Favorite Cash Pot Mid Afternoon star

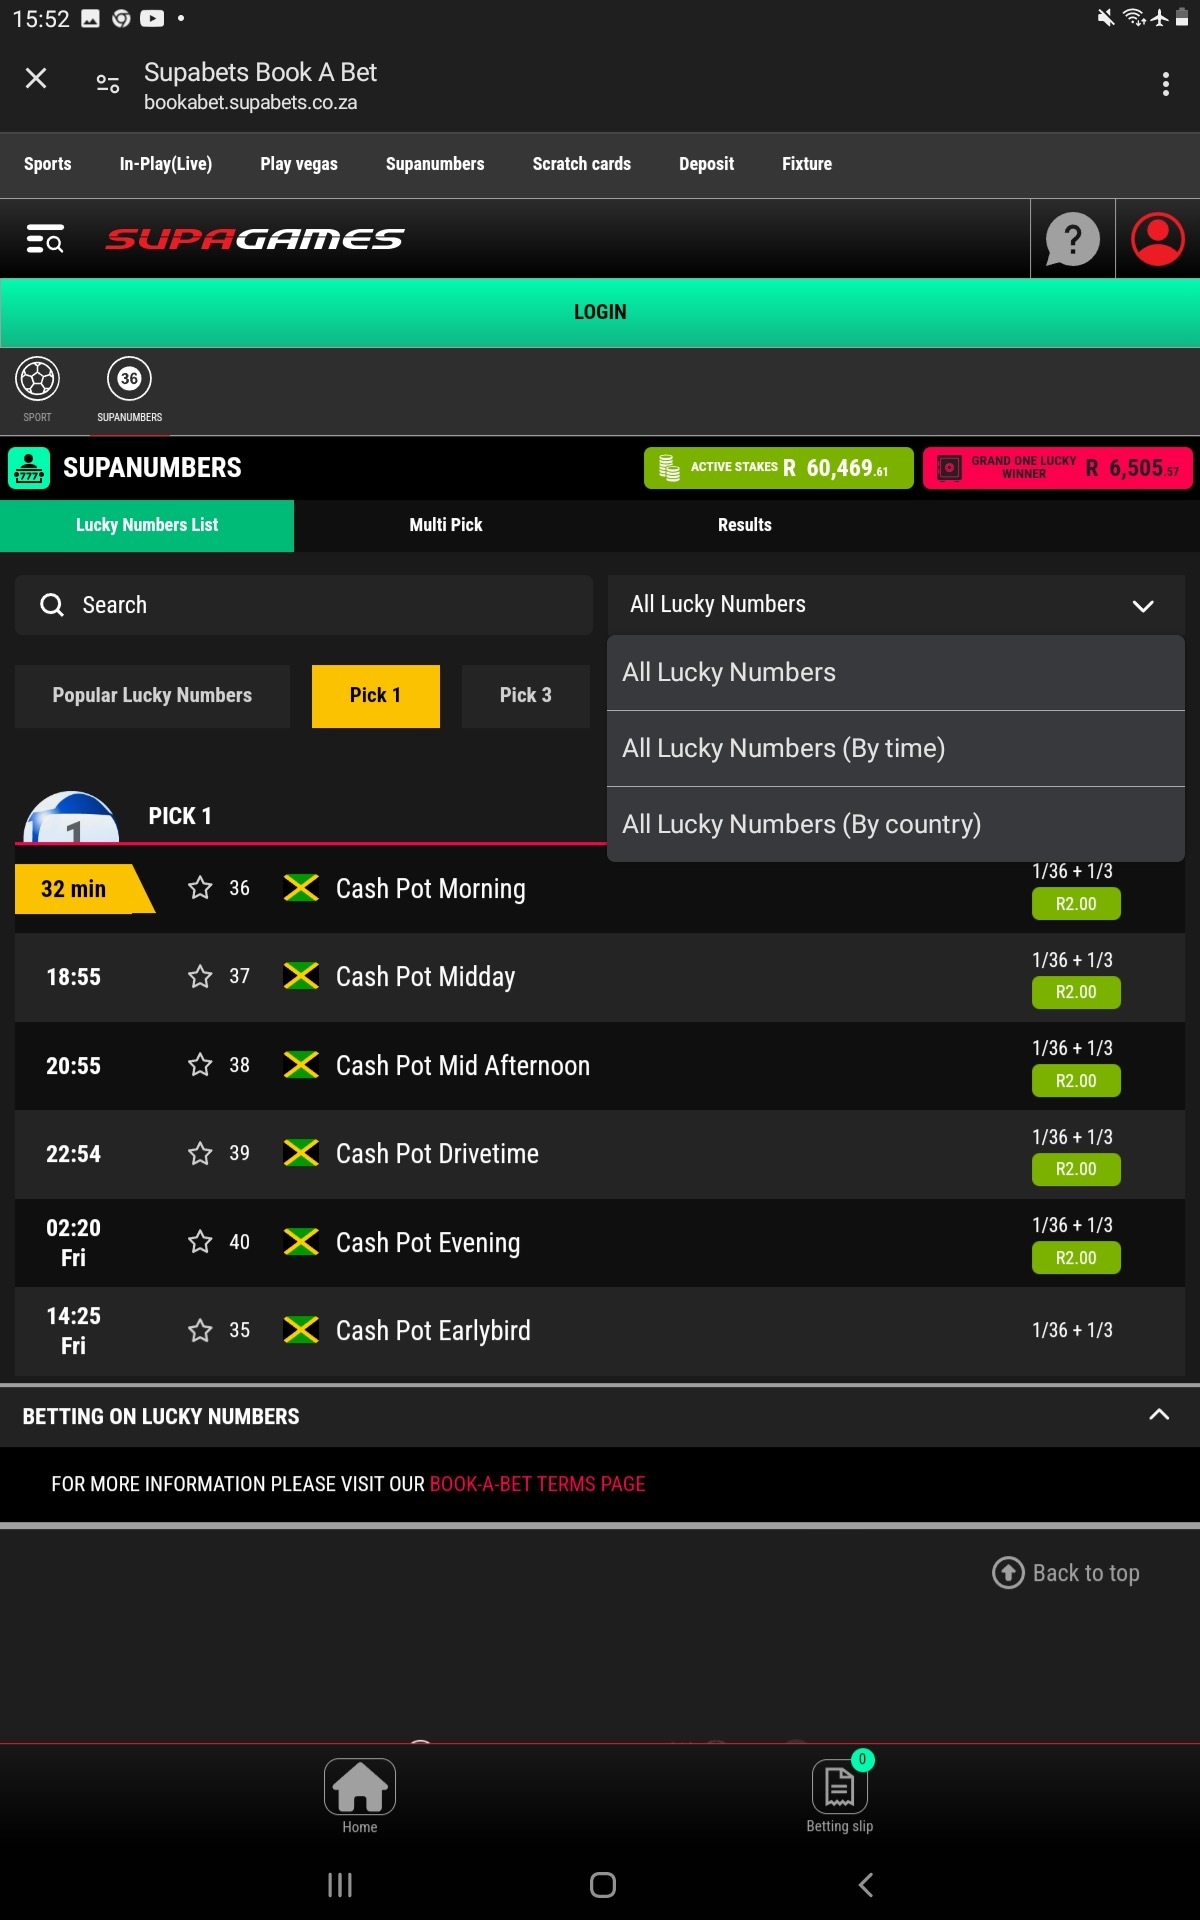click(x=200, y=1065)
